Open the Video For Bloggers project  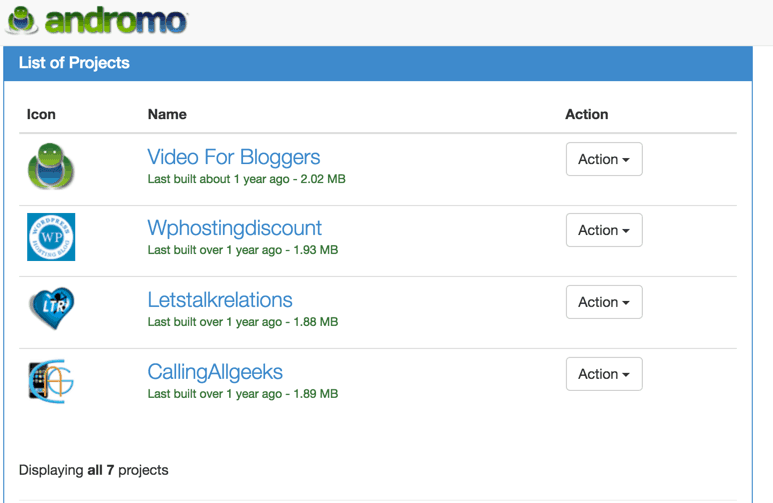tap(233, 157)
